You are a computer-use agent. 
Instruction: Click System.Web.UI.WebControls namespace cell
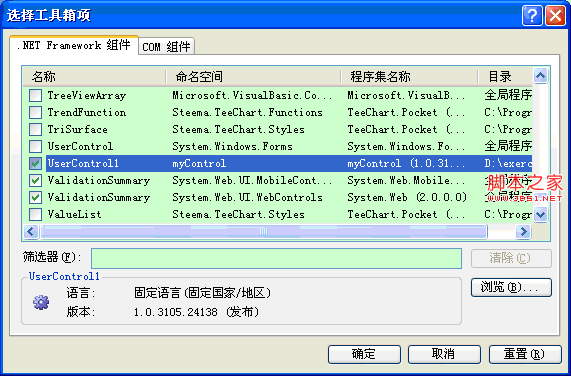click(247, 197)
